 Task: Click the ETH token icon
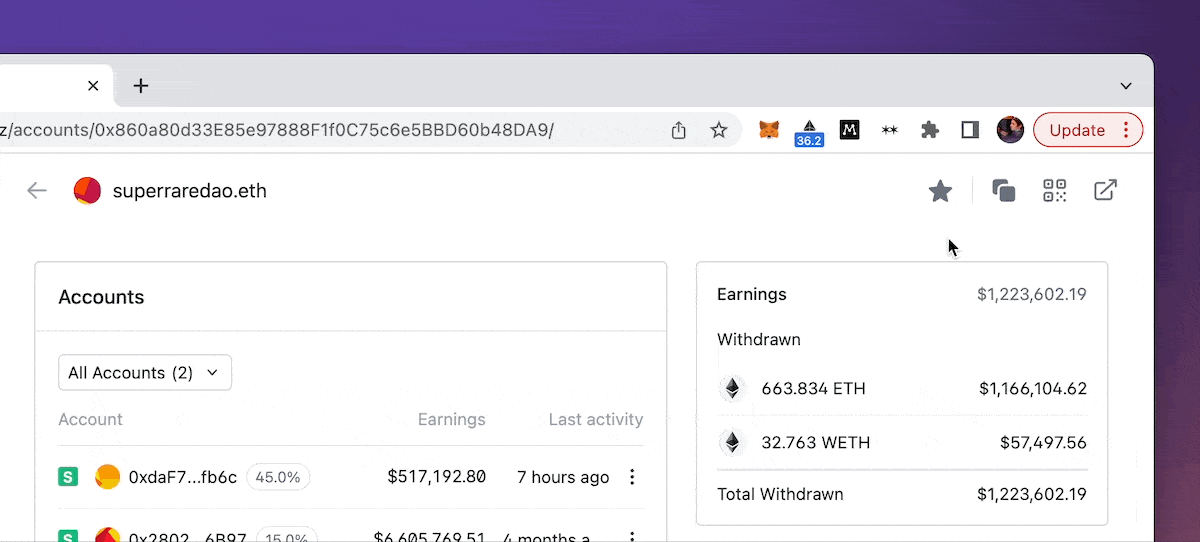click(733, 388)
